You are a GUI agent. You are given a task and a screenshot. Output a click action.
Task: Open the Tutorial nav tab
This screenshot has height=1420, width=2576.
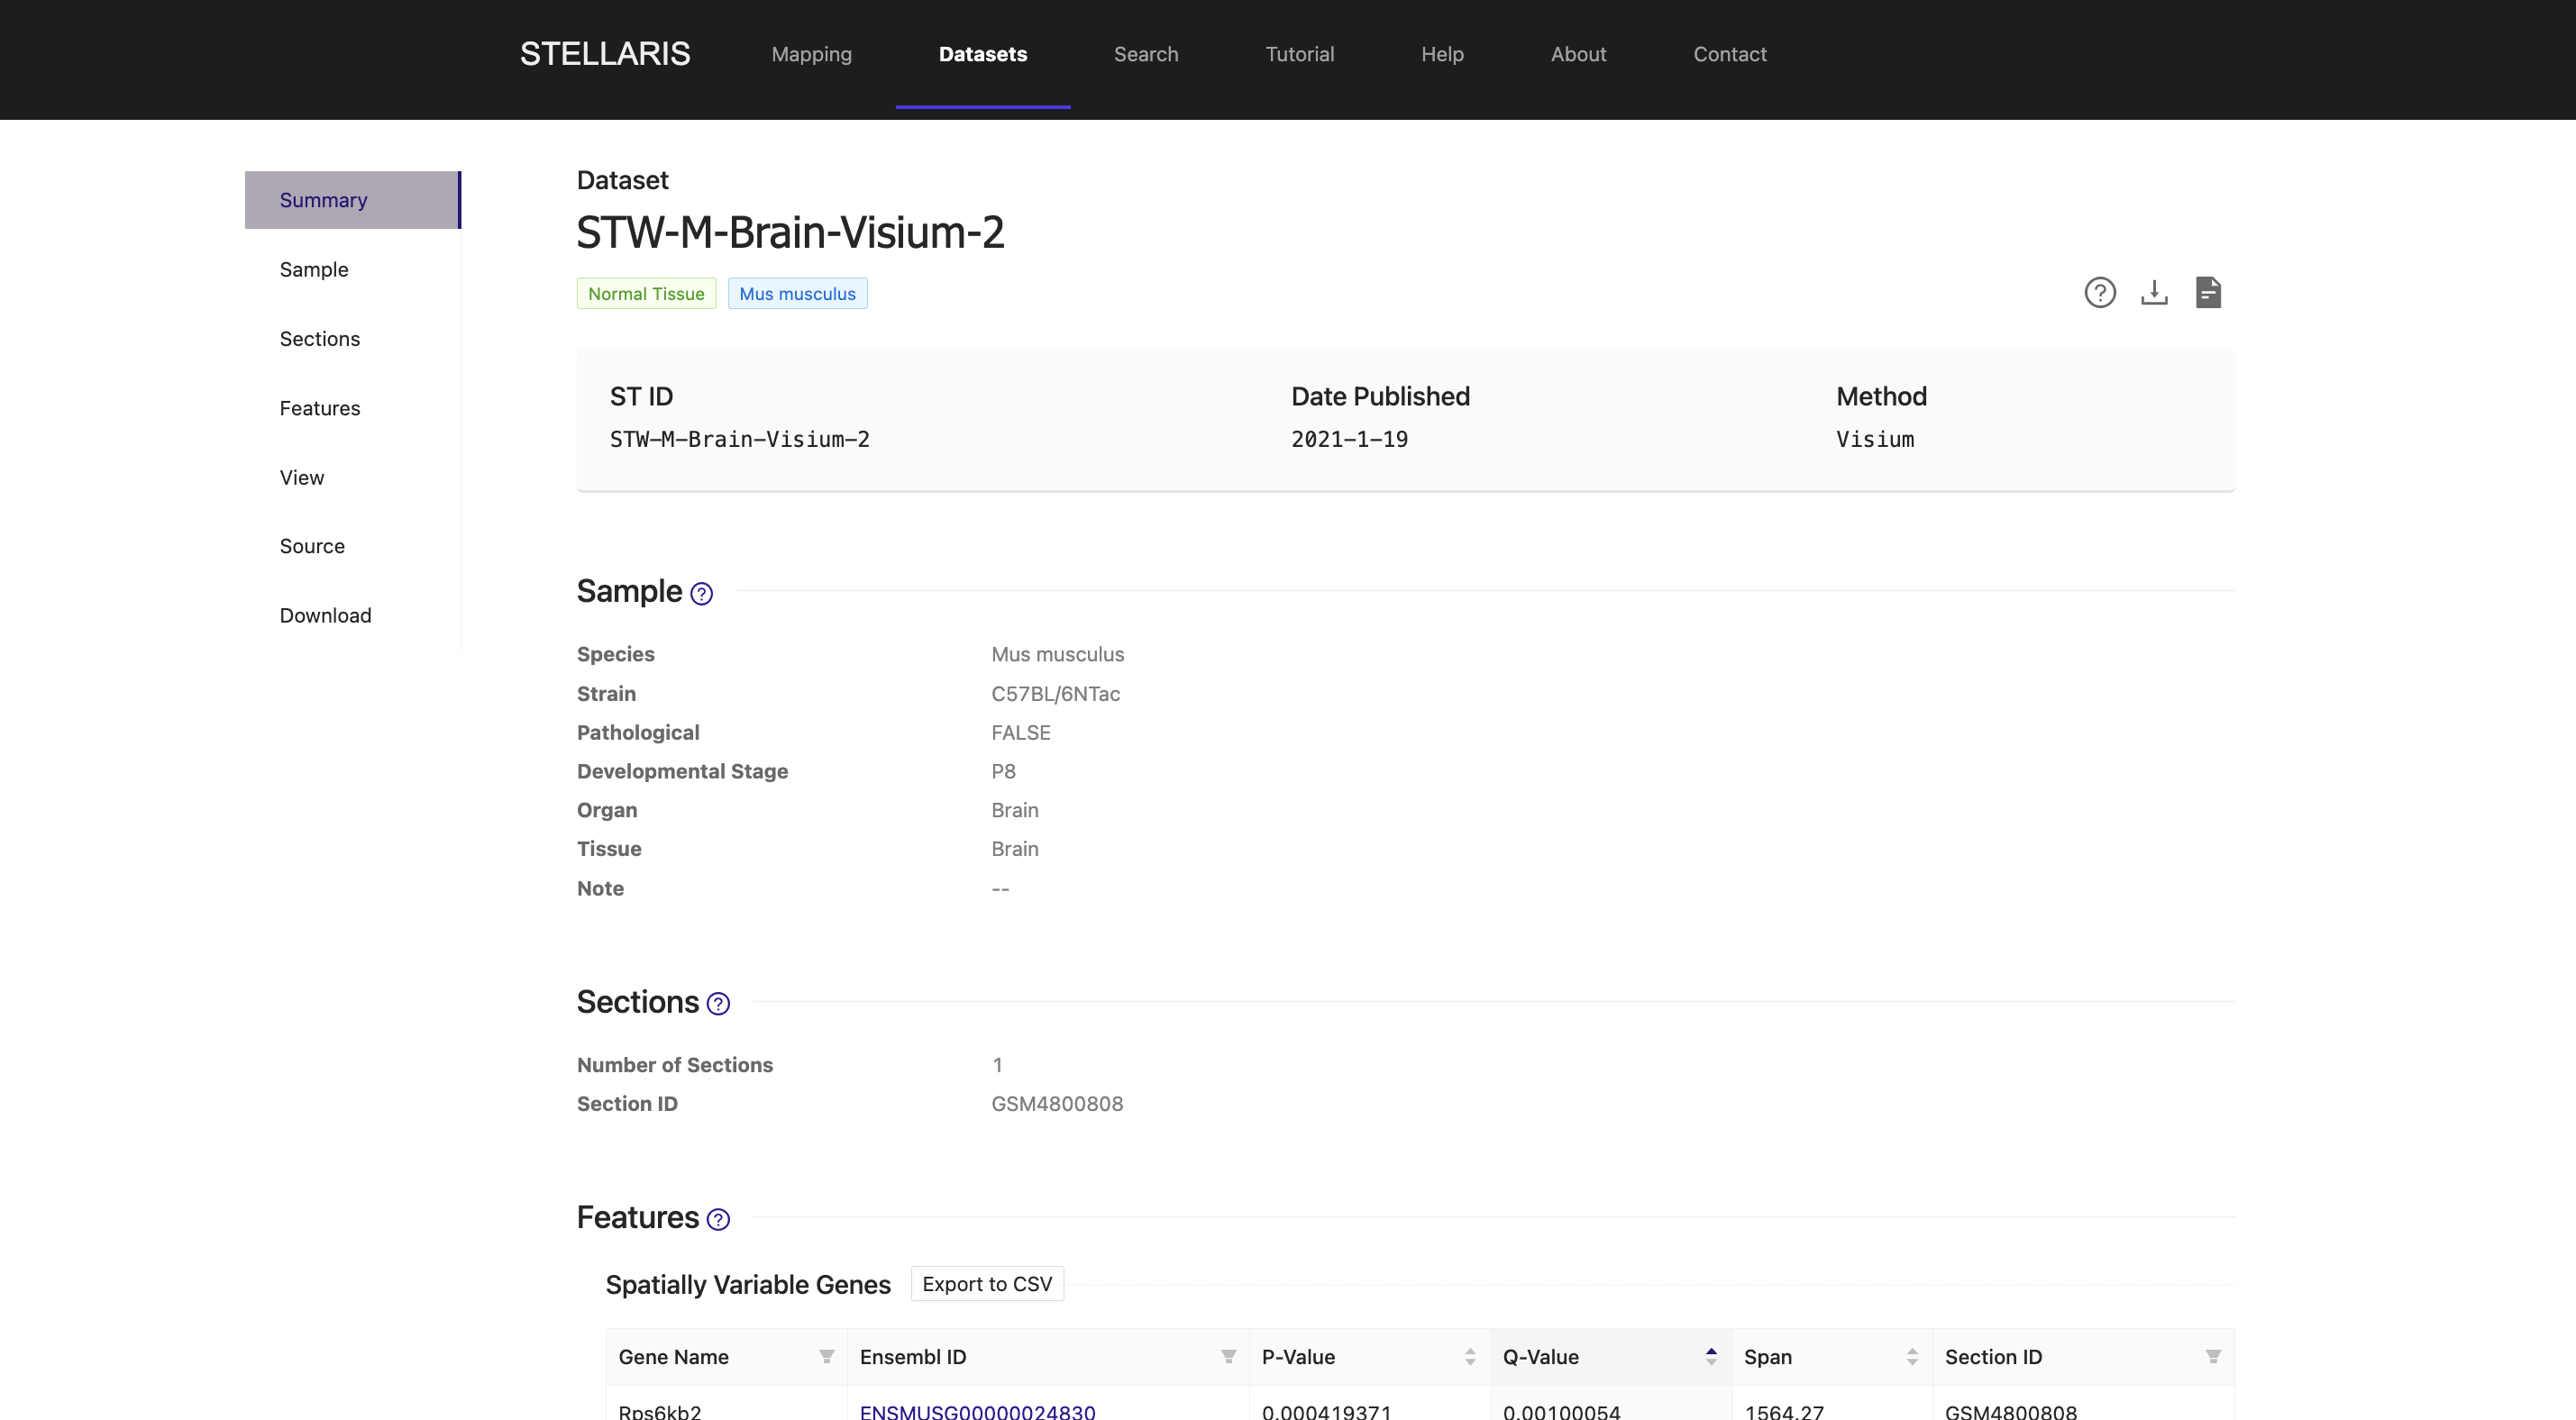1300,54
